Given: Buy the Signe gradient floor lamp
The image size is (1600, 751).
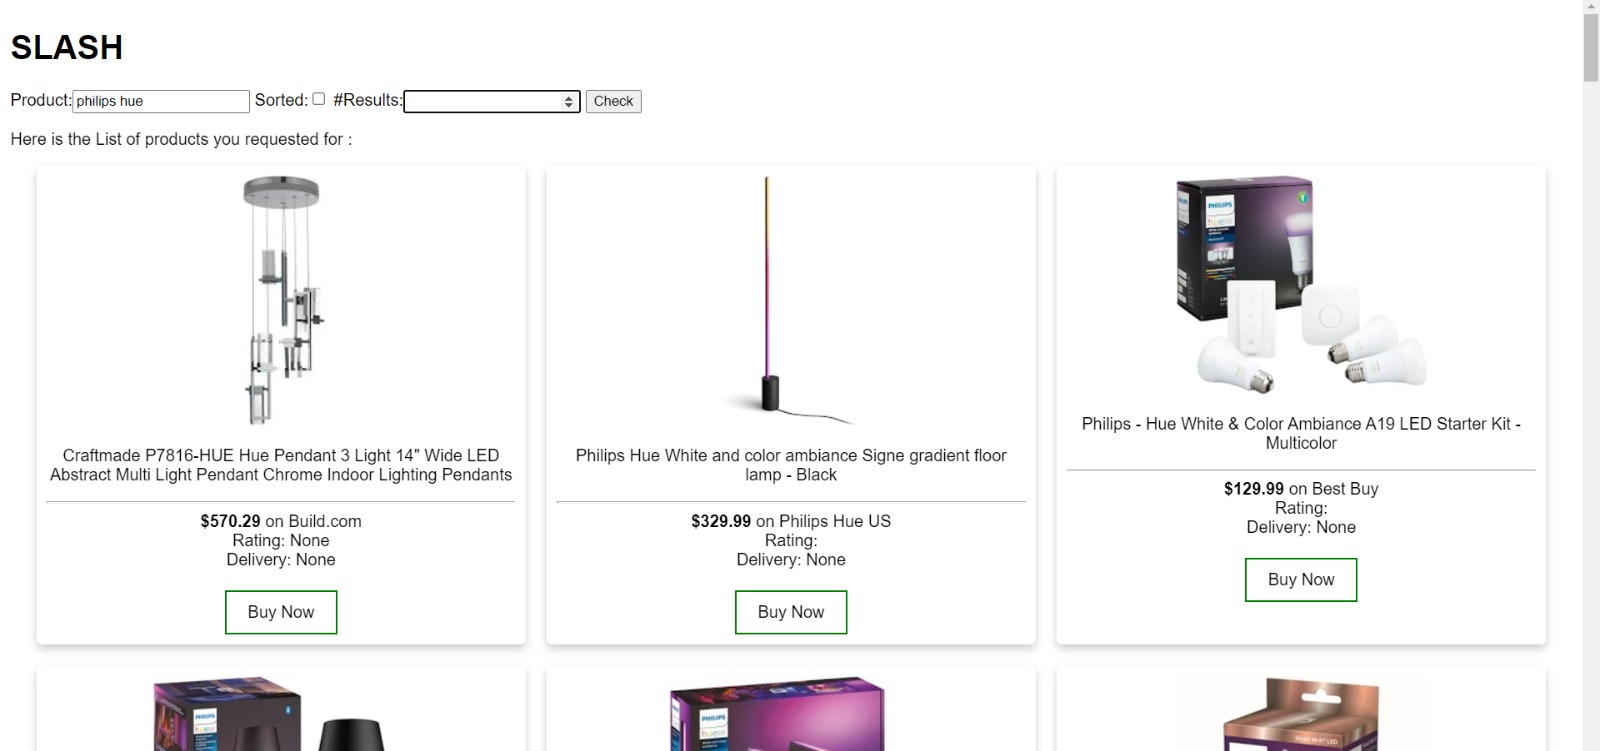Looking at the screenshot, I should click(x=791, y=612).
